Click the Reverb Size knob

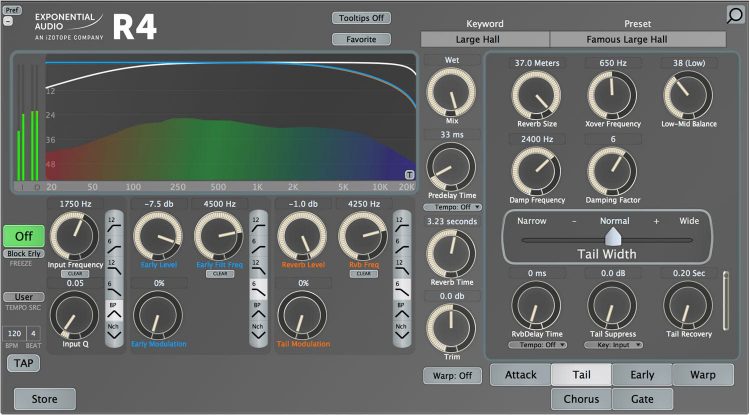pyautogui.click(x=536, y=95)
